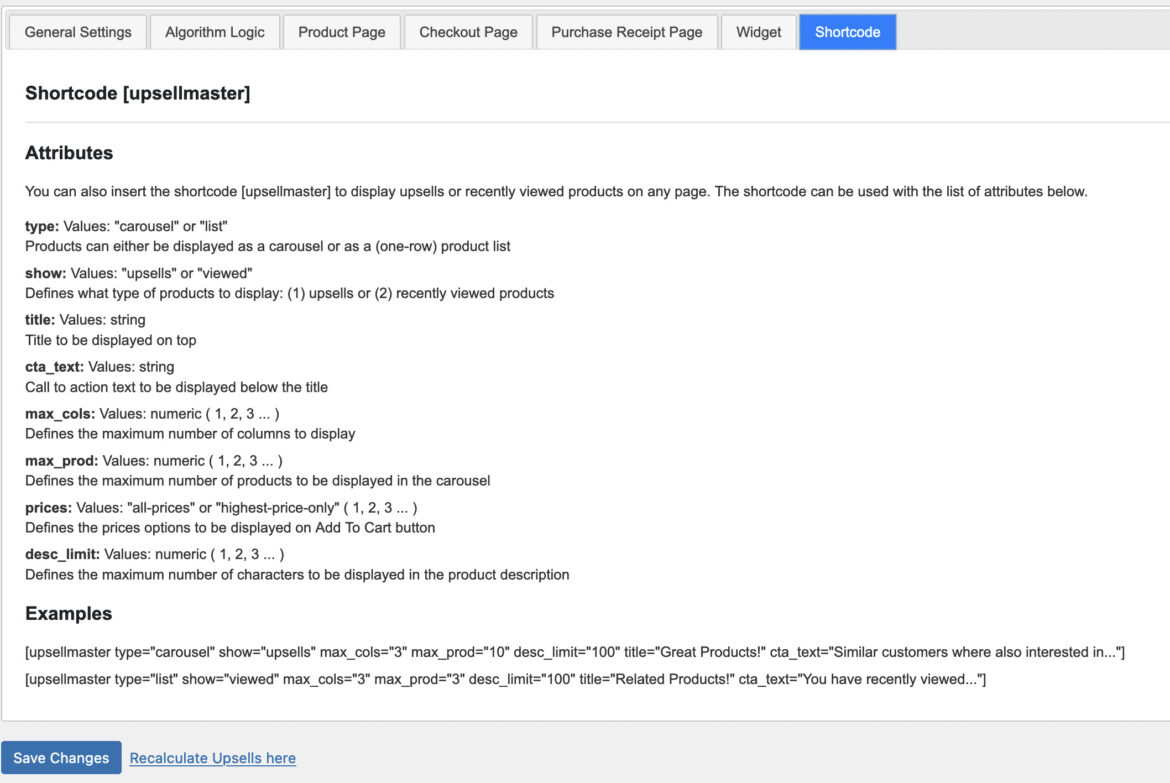Switch to the General Settings tab
The width and height of the screenshot is (1170, 783).
(x=77, y=31)
